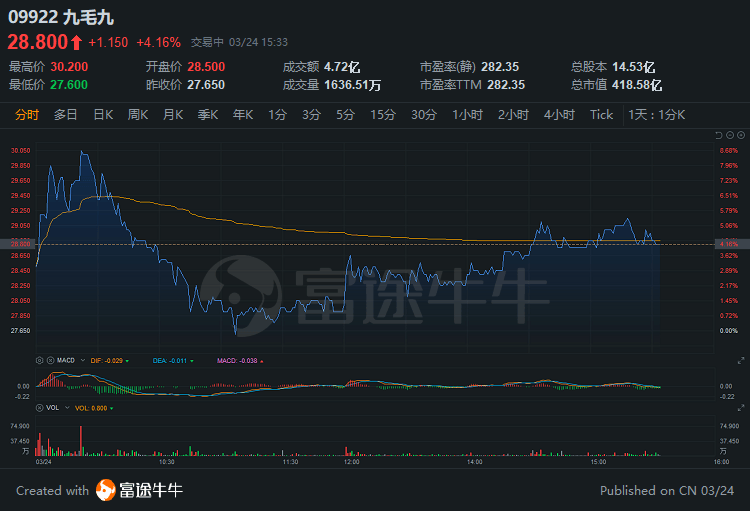Image resolution: width=750 pixels, height=511 pixels.
Task: Click the 最低价 value 27.600
Action: coord(69,85)
